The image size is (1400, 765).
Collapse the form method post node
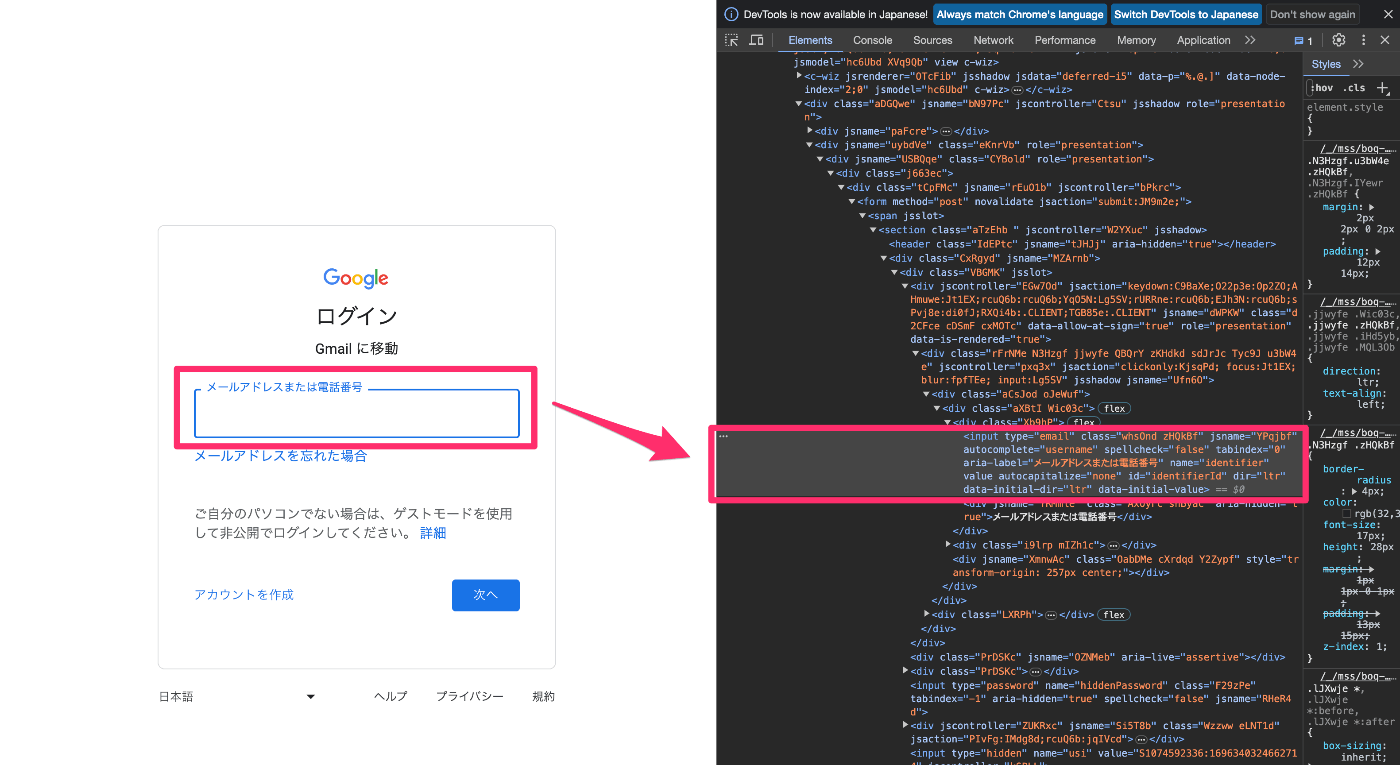[852, 201]
